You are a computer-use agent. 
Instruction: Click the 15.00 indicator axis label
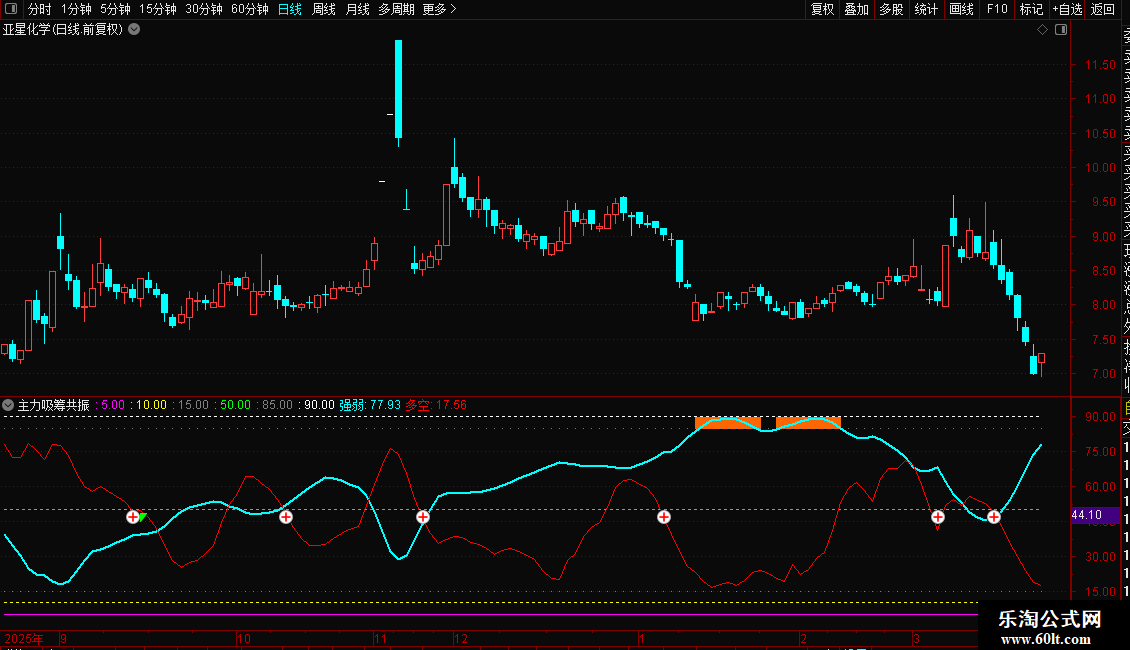(1100, 592)
